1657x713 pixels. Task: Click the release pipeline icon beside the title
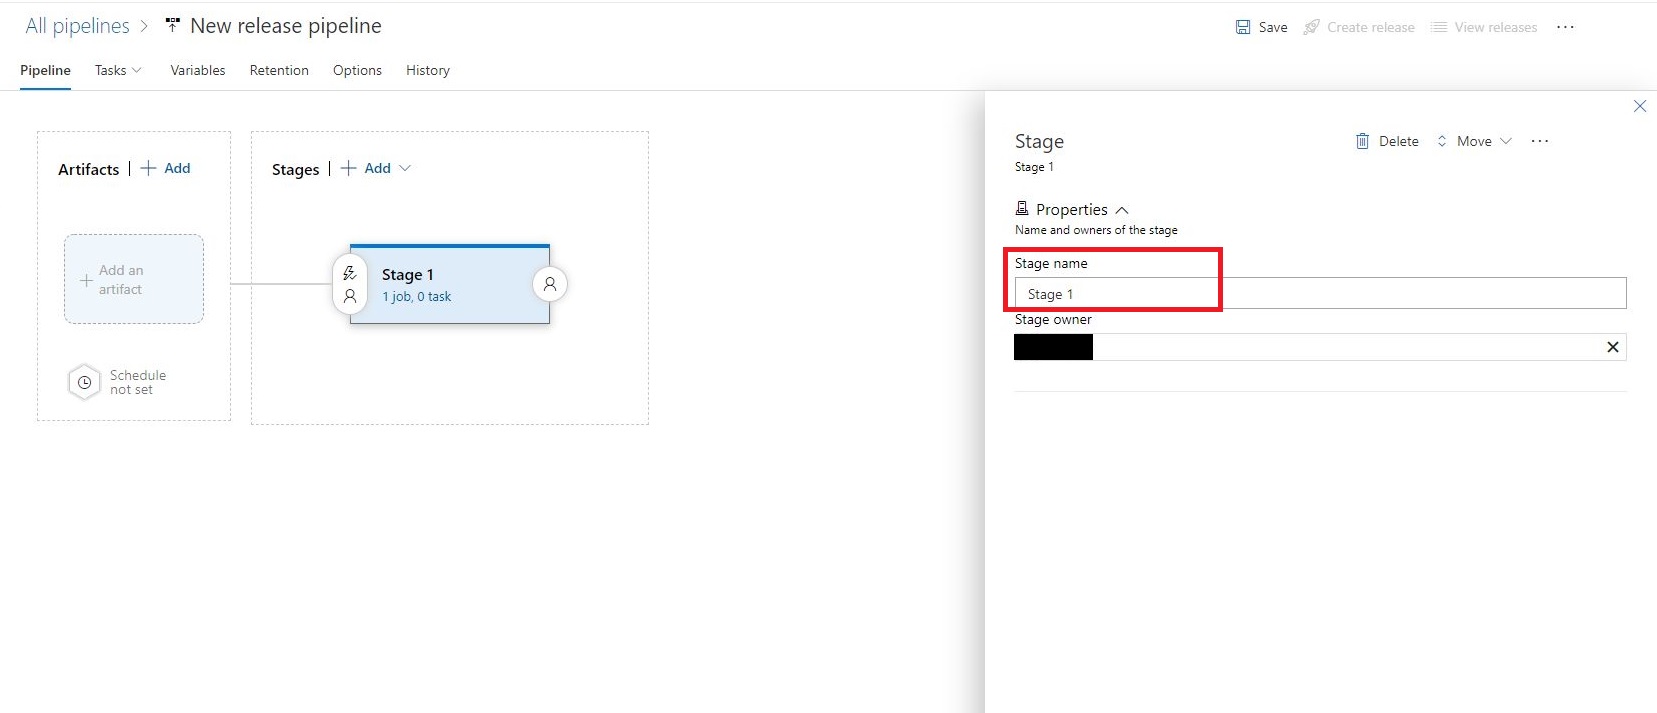click(172, 25)
